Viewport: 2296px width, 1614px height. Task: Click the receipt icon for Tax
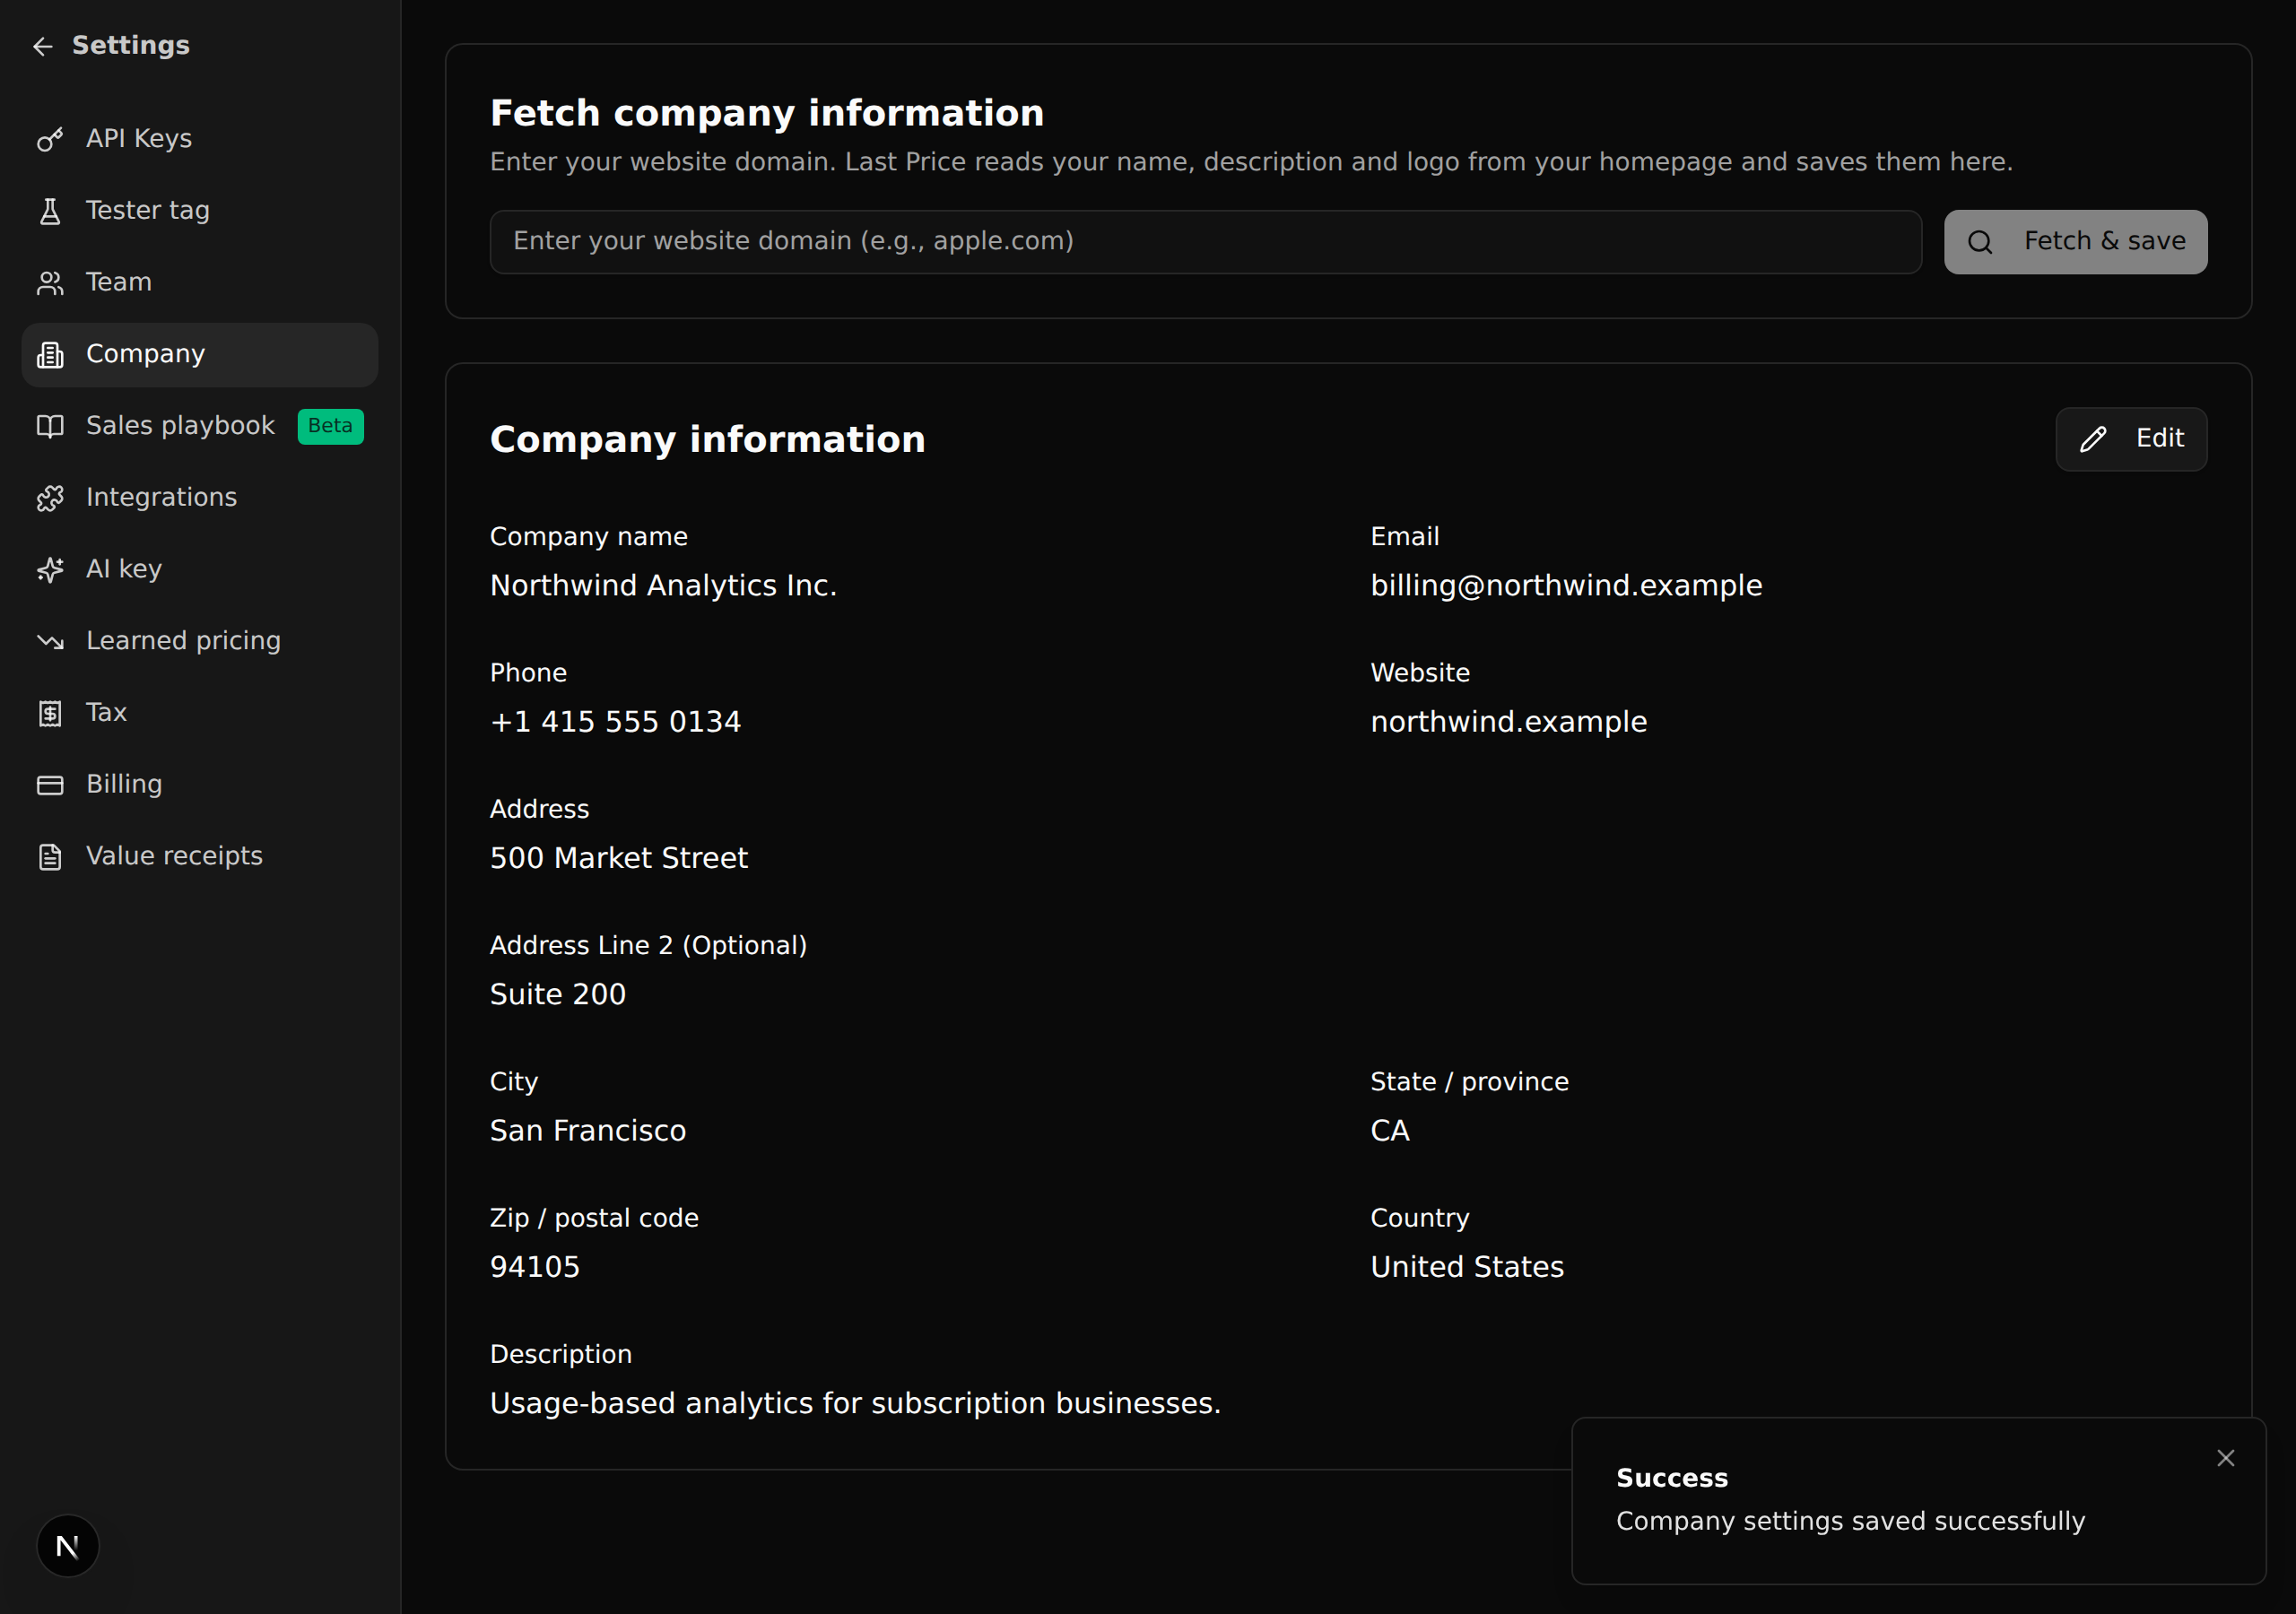(x=50, y=713)
